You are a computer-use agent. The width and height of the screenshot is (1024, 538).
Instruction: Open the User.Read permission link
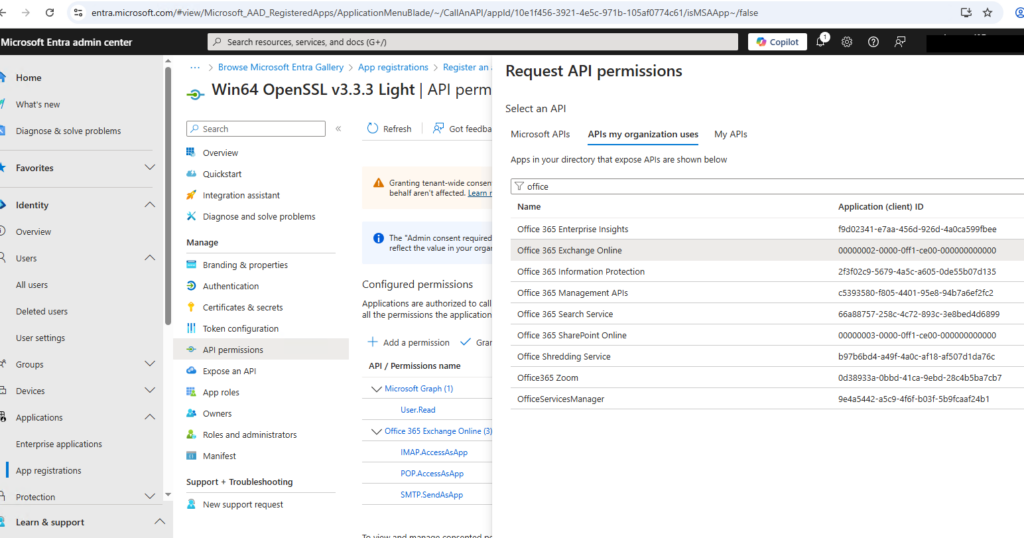[x=417, y=410]
